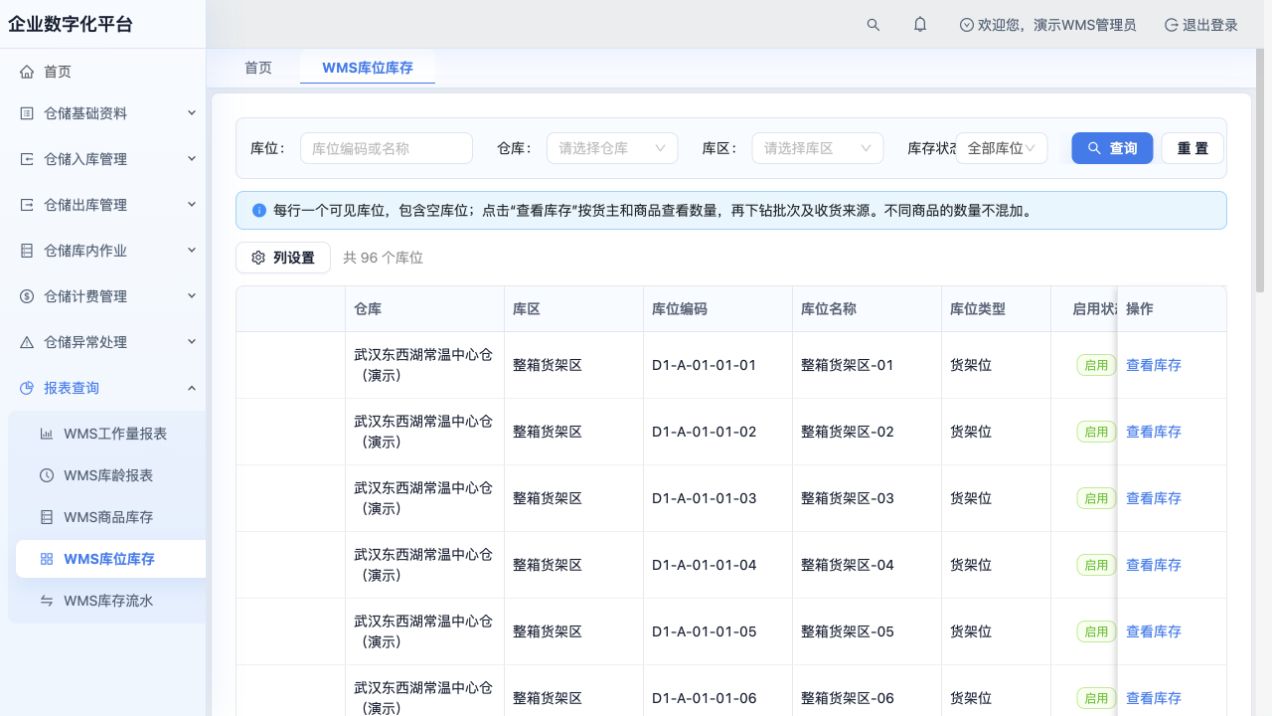Select the WMS库位库存 tab
Screen dimensions: 1272x716
point(367,67)
